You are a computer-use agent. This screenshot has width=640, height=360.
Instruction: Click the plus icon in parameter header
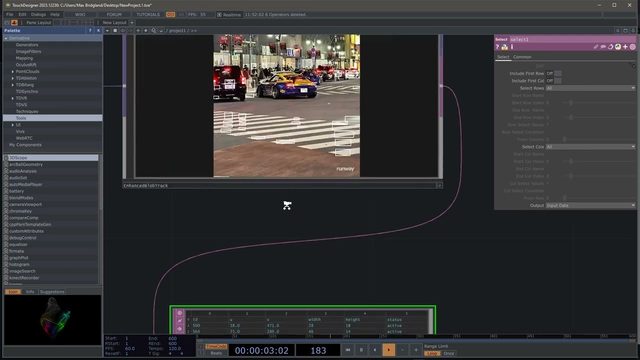(x=625, y=47)
